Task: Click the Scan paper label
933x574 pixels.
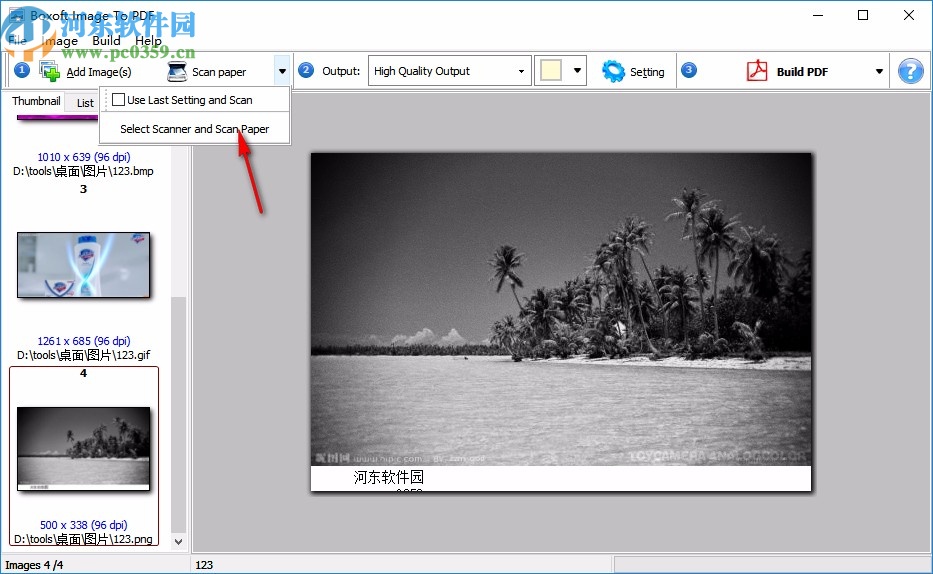Action: click(219, 72)
